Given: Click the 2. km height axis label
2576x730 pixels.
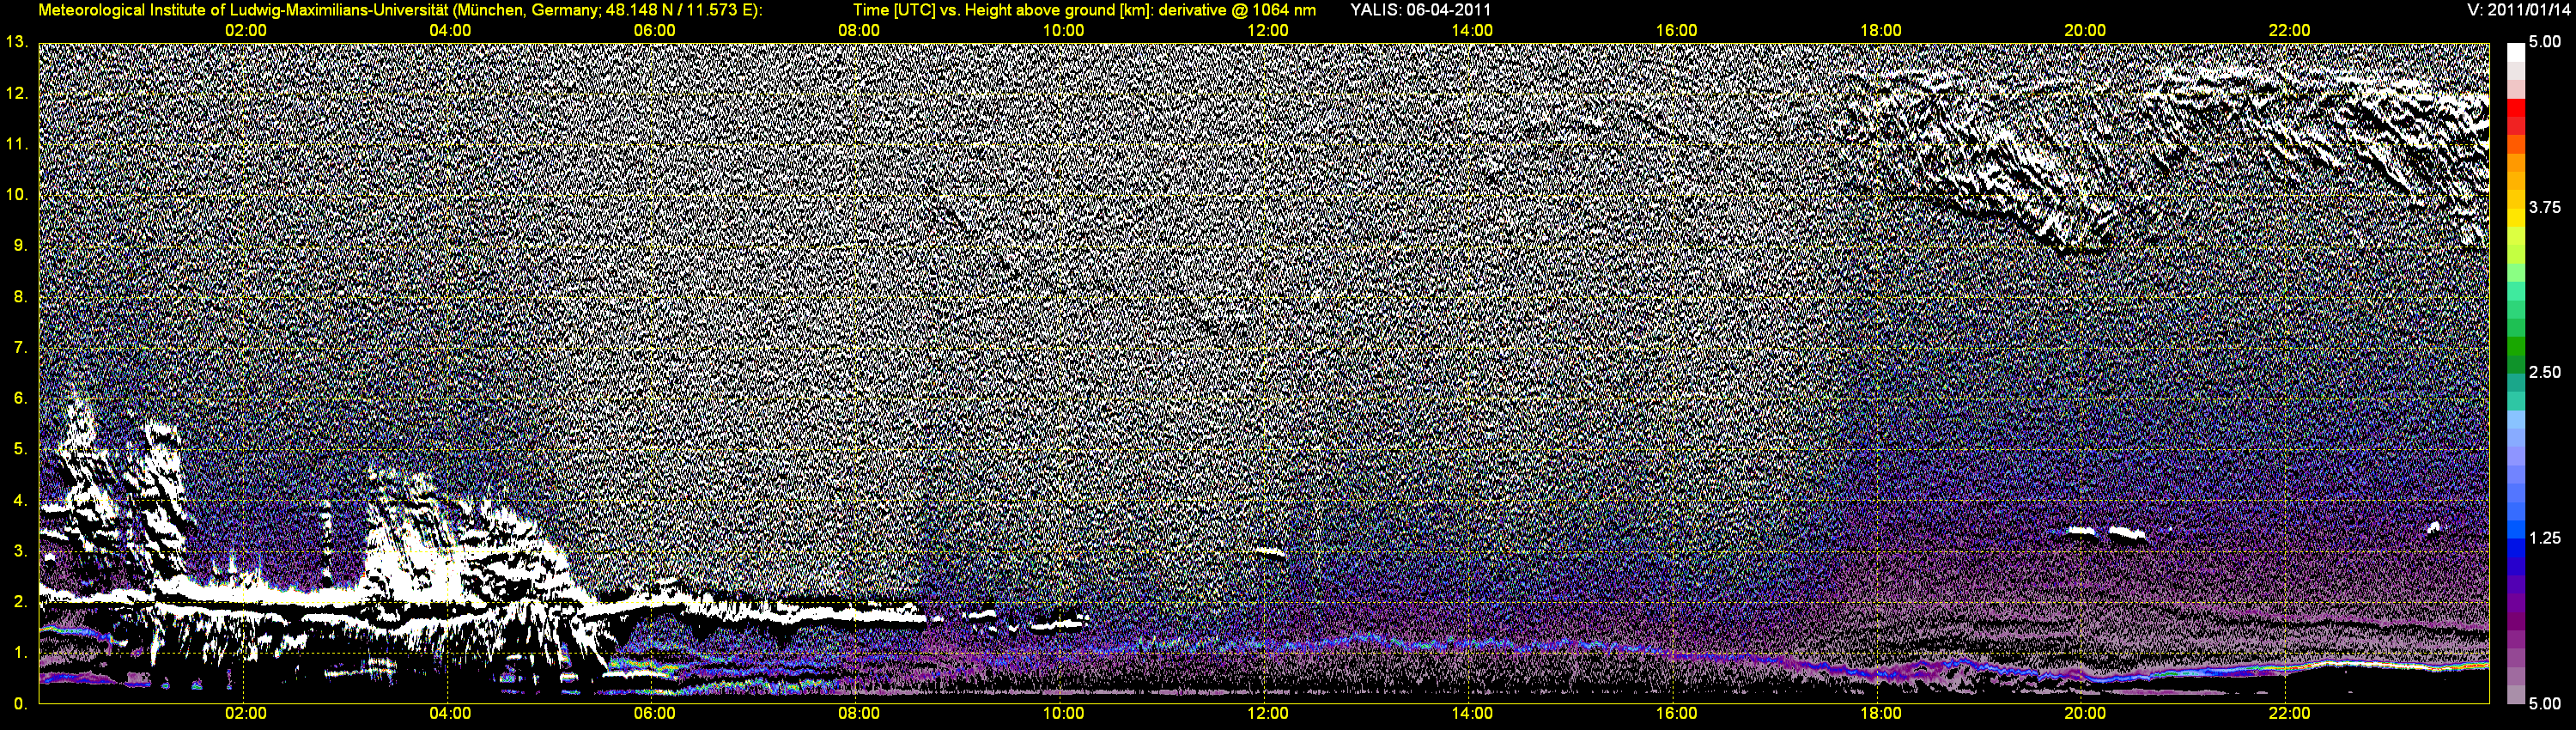Looking at the screenshot, I should 21,601.
